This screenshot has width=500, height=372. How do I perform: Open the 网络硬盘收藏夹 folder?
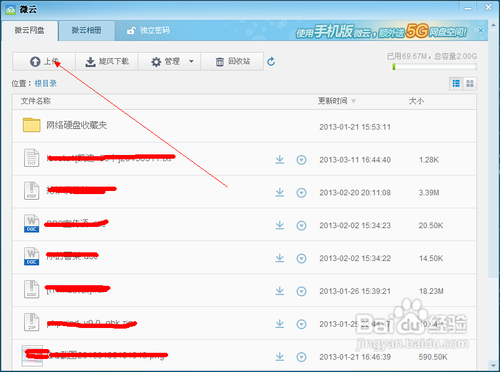click(x=76, y=125)
